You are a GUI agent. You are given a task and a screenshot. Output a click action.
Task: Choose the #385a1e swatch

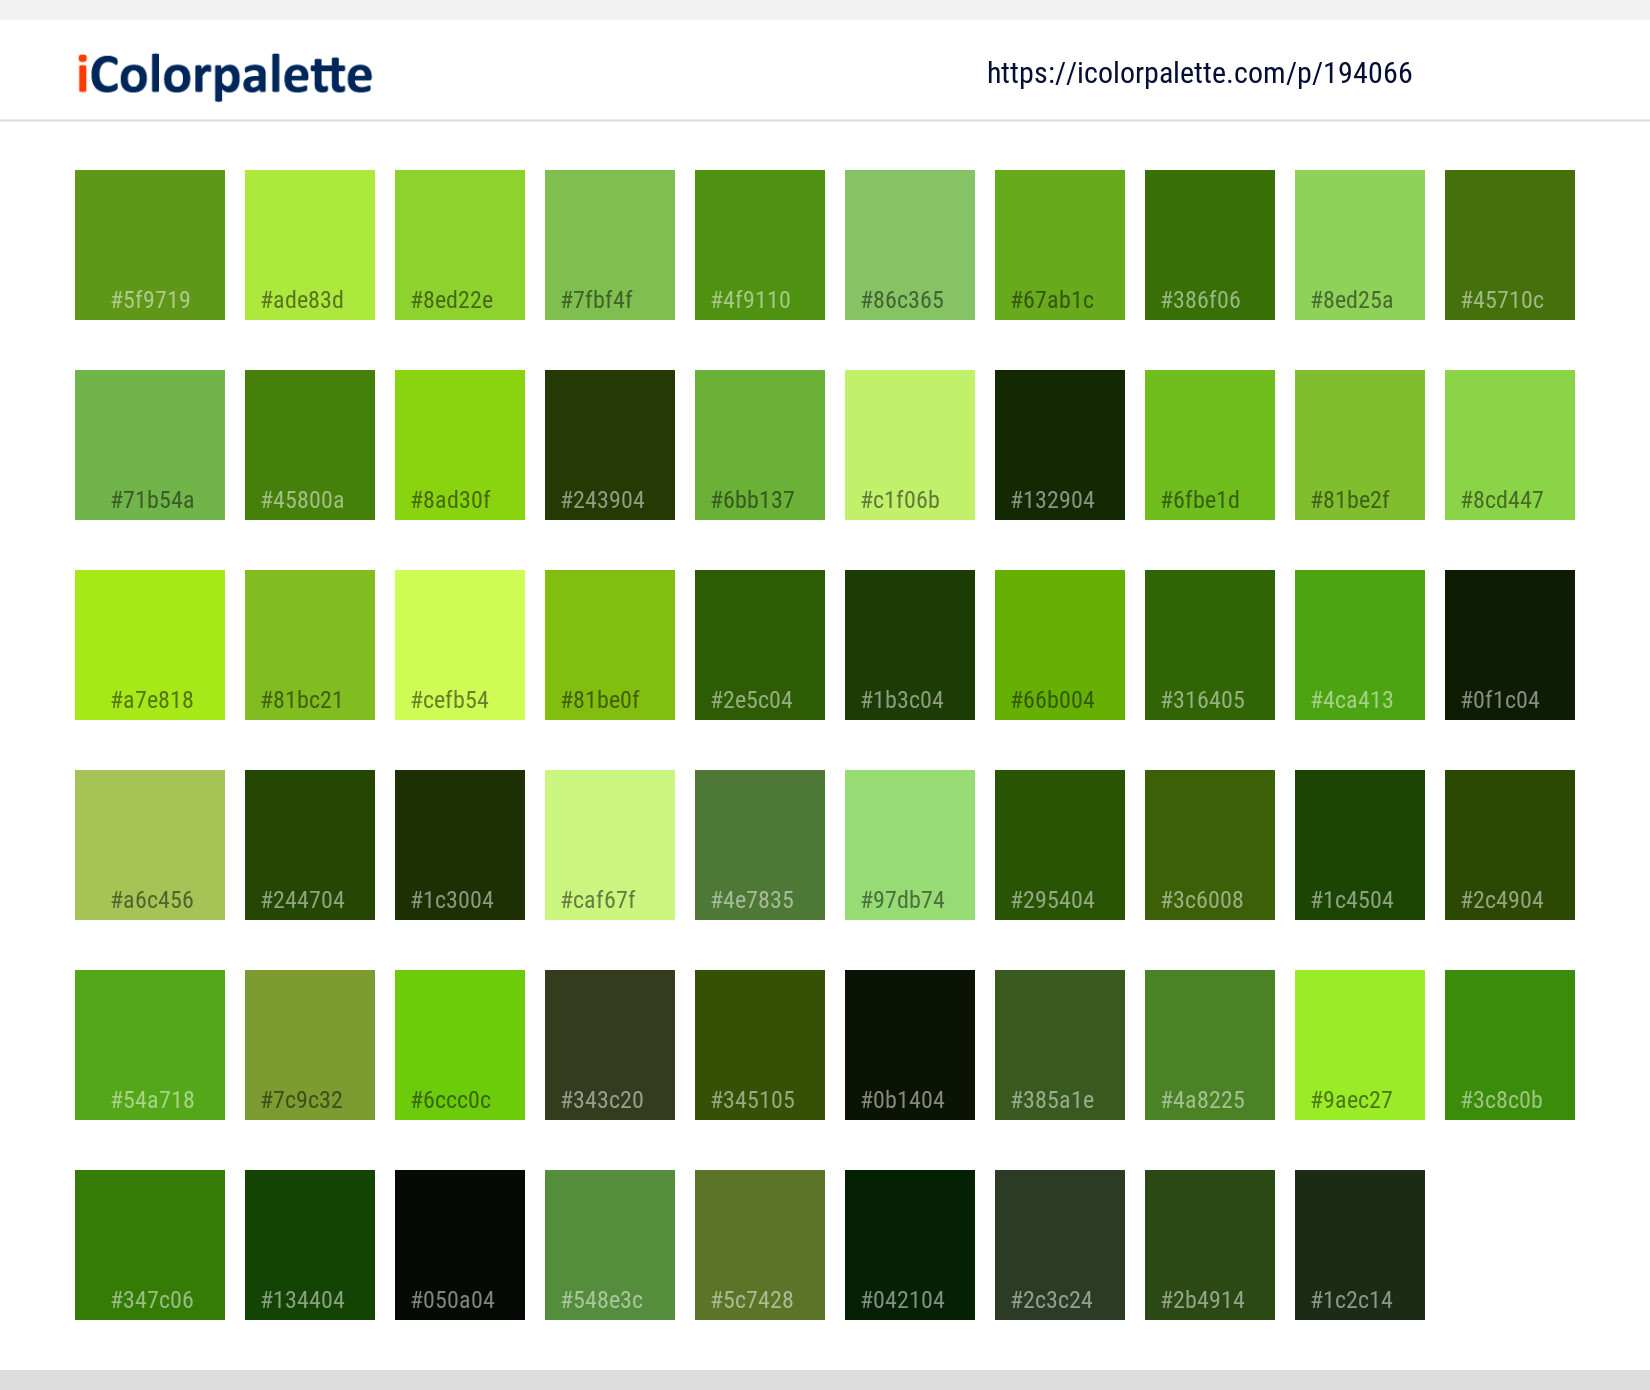click(1060, 1045)
